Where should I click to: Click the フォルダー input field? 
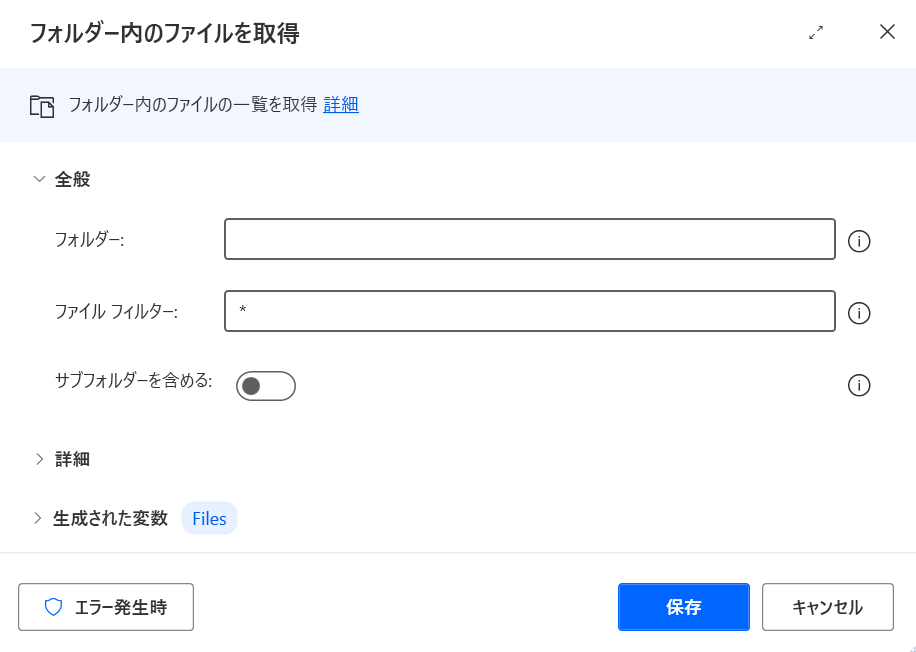tap(530, 239)
